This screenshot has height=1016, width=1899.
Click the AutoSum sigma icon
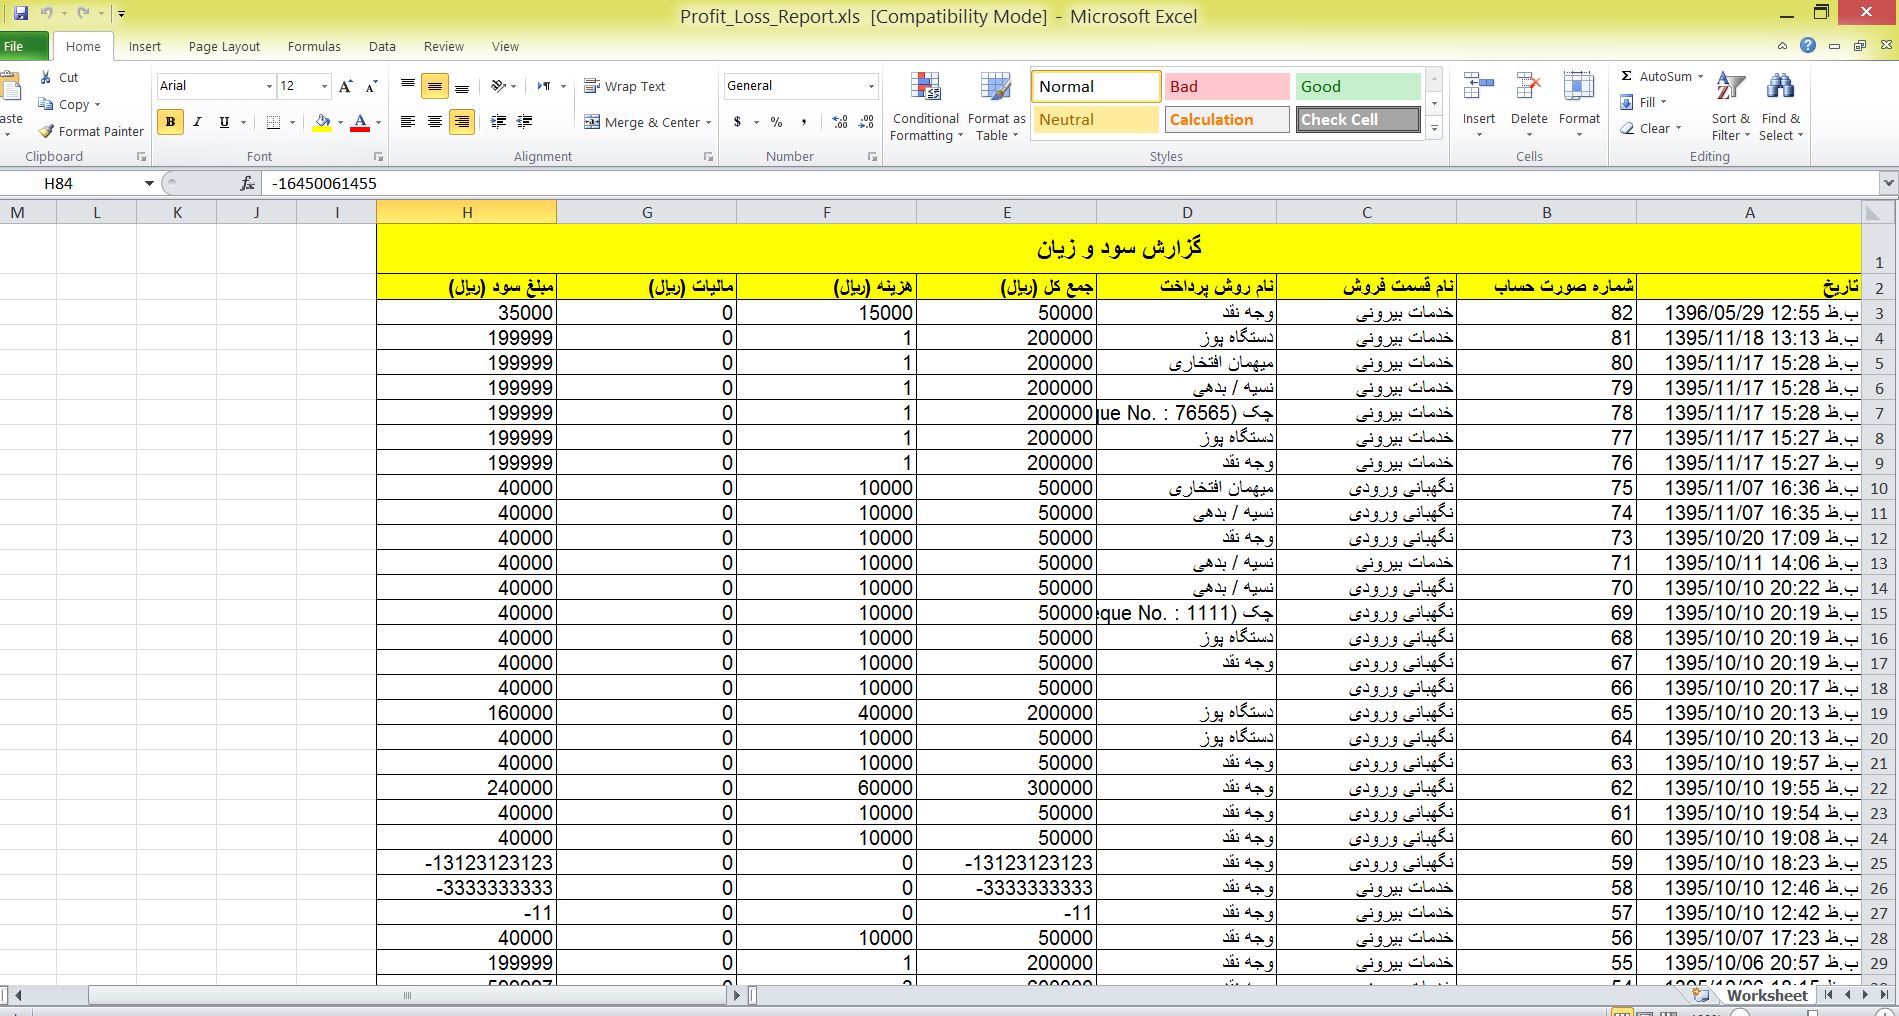(x=1626, y=76)
